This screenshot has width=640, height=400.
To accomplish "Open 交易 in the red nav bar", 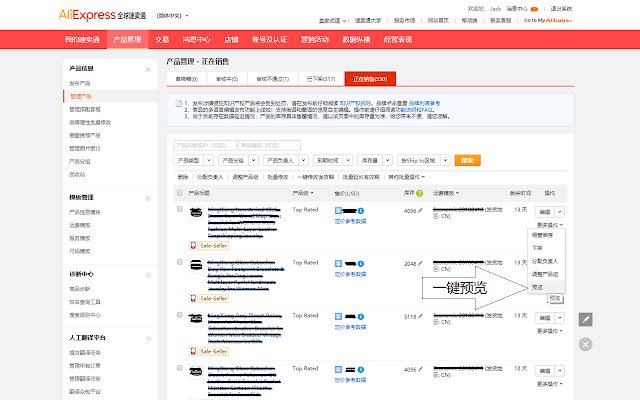I will point(162,40).
